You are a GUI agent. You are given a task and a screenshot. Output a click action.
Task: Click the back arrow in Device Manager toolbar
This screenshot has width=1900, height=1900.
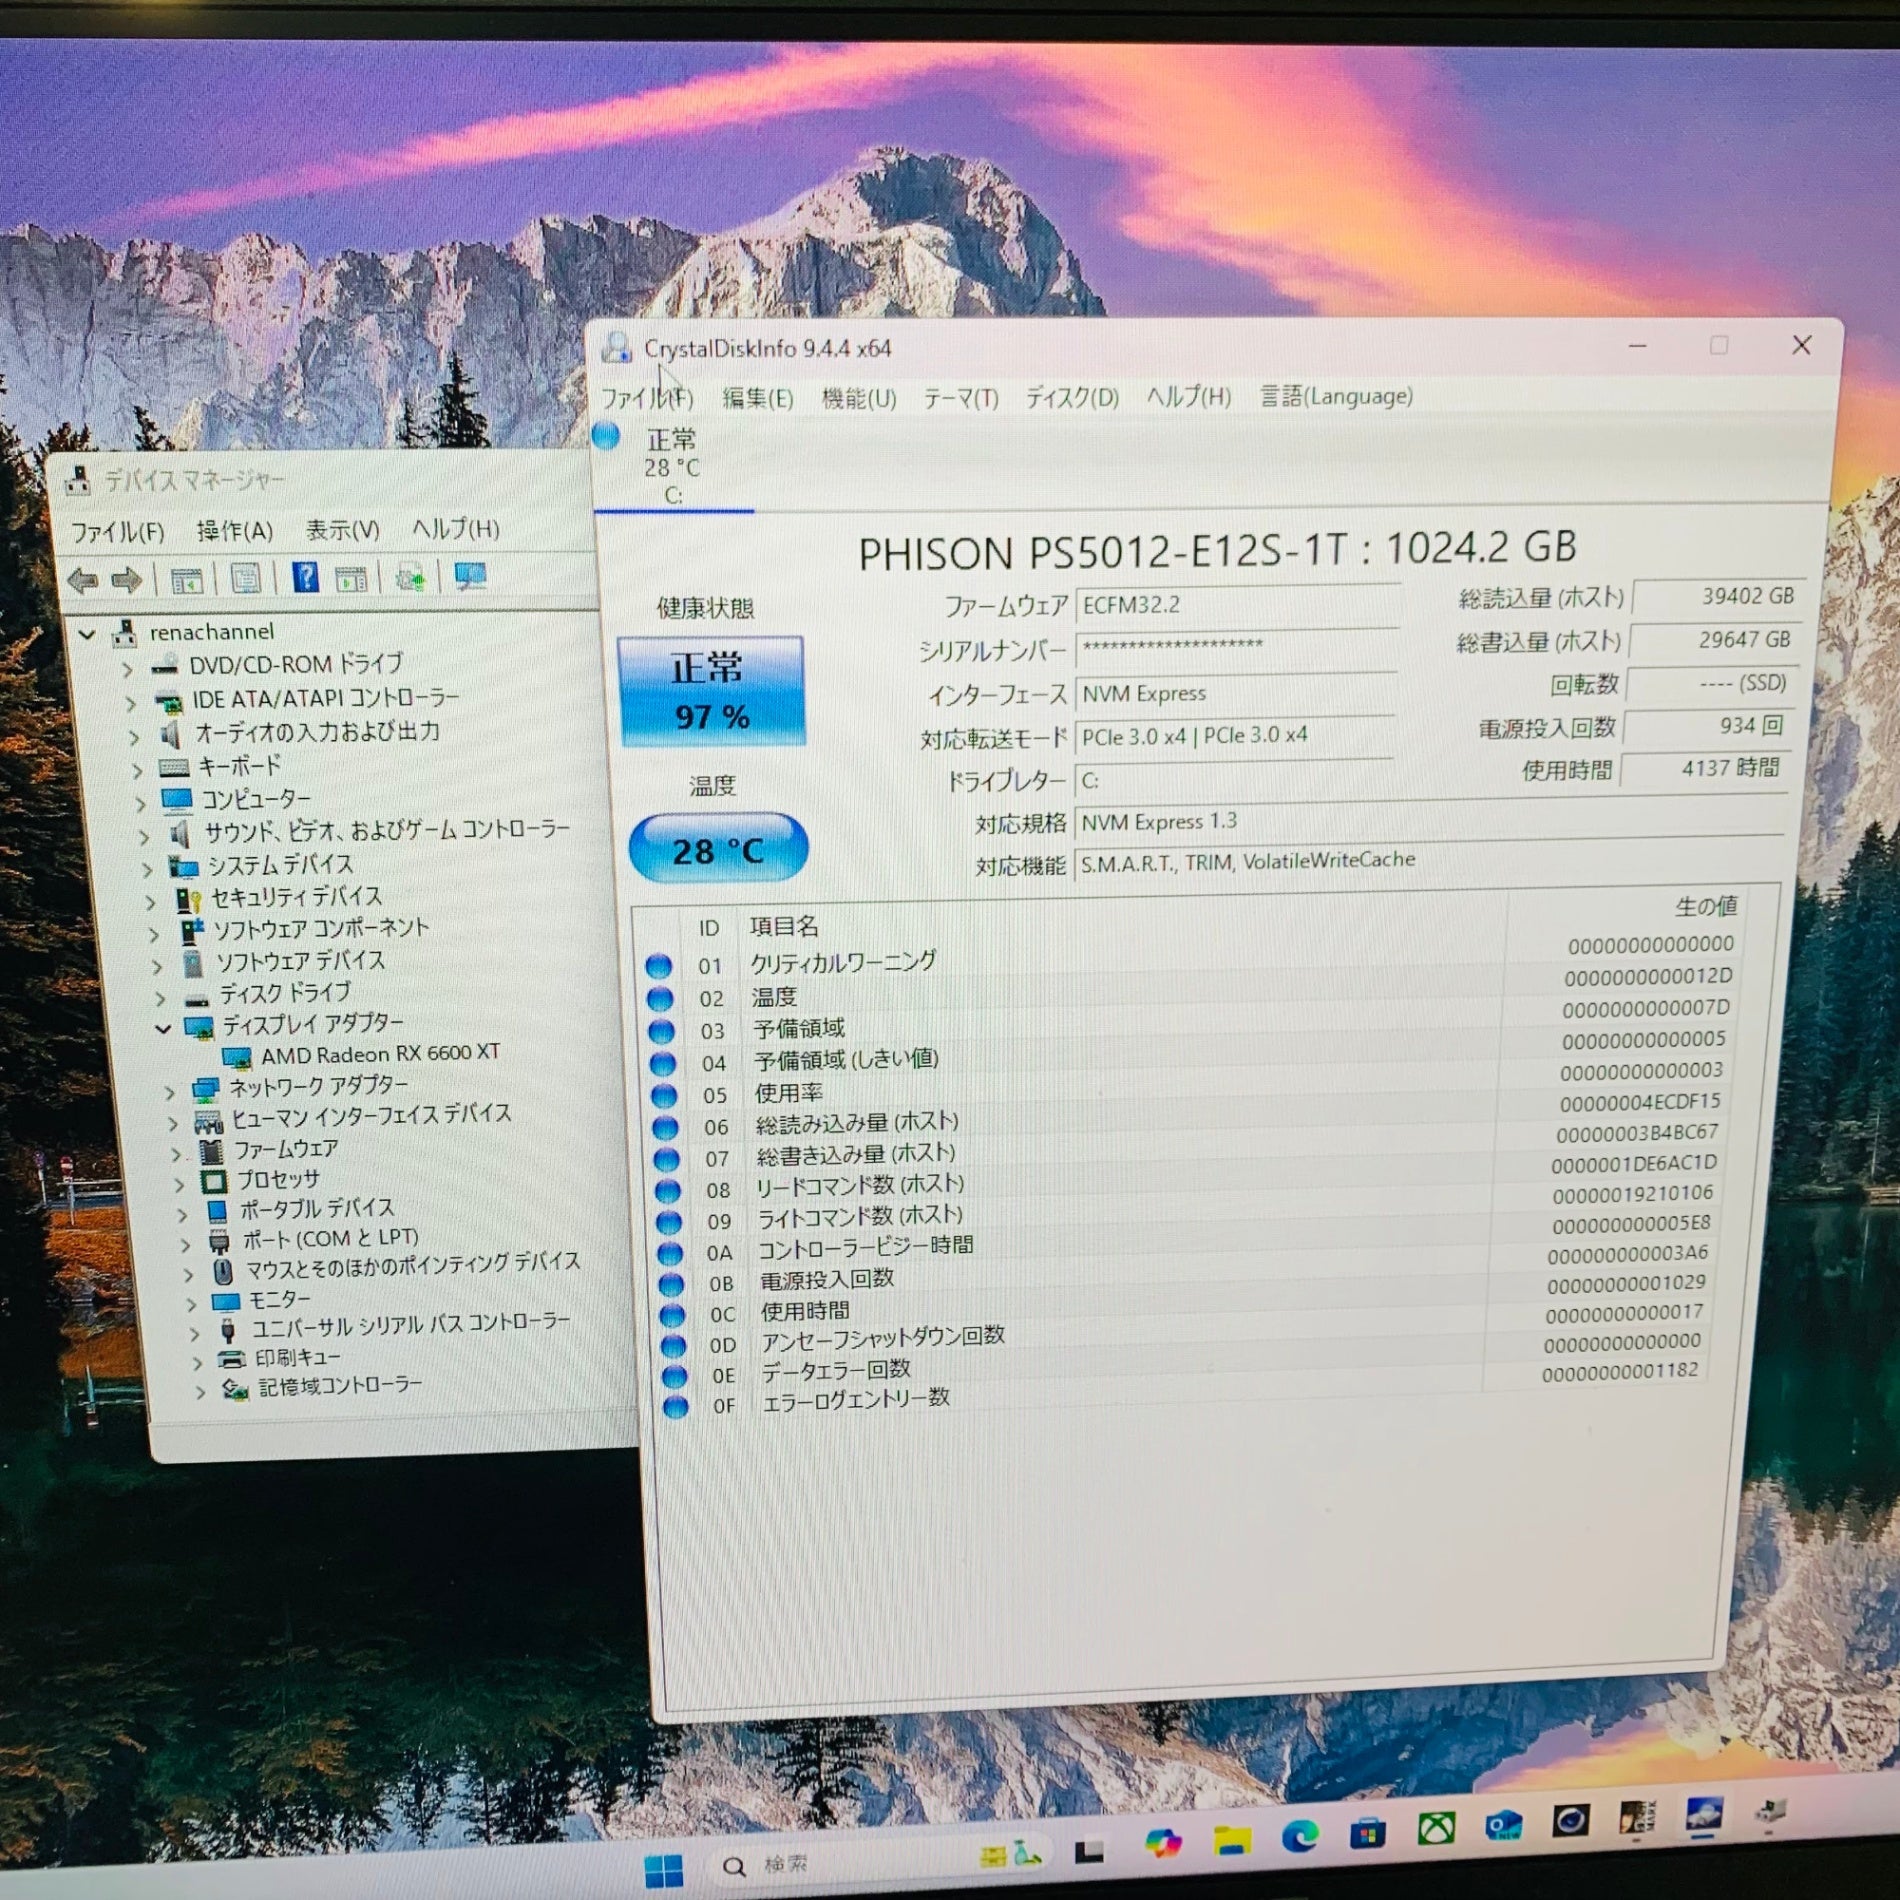click(x=83, y=579)
